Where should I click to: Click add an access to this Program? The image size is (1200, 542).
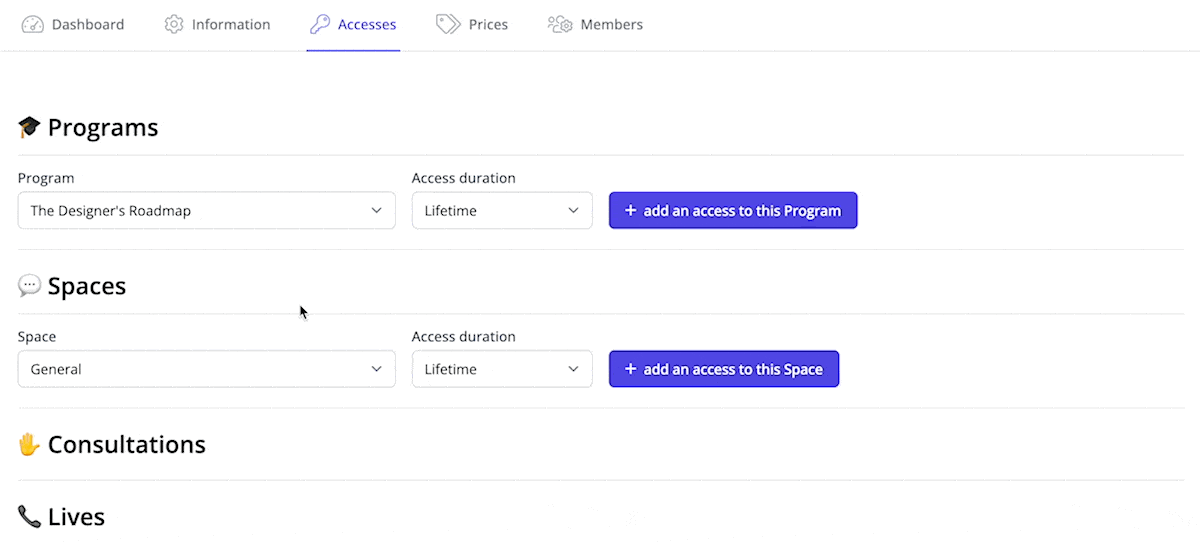733,211
